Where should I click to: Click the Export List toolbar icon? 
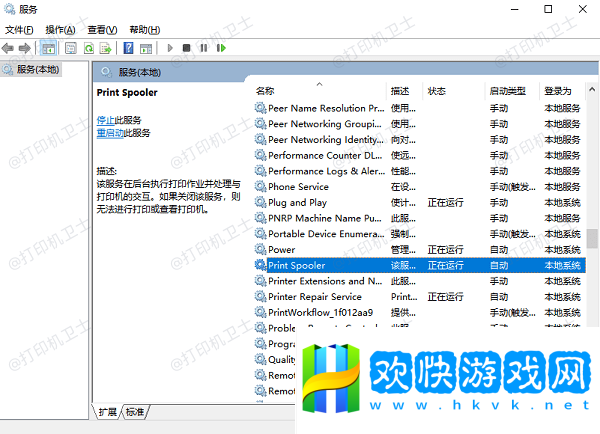(x=106, y=48)
